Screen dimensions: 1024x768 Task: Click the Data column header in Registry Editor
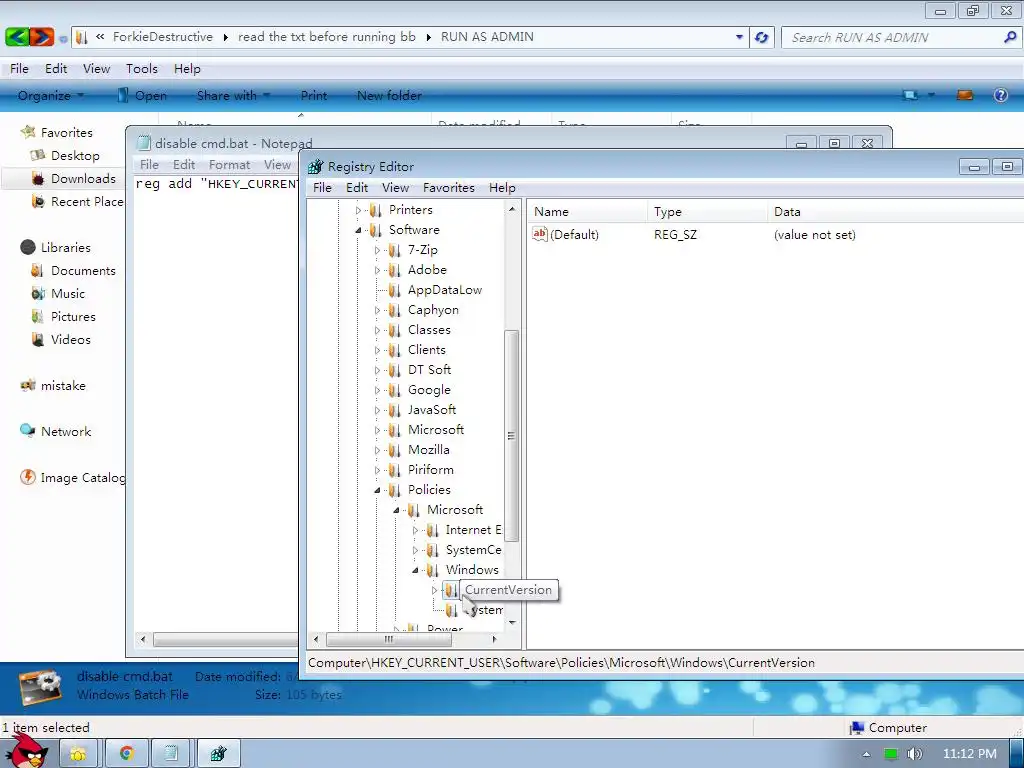point(895,212)
